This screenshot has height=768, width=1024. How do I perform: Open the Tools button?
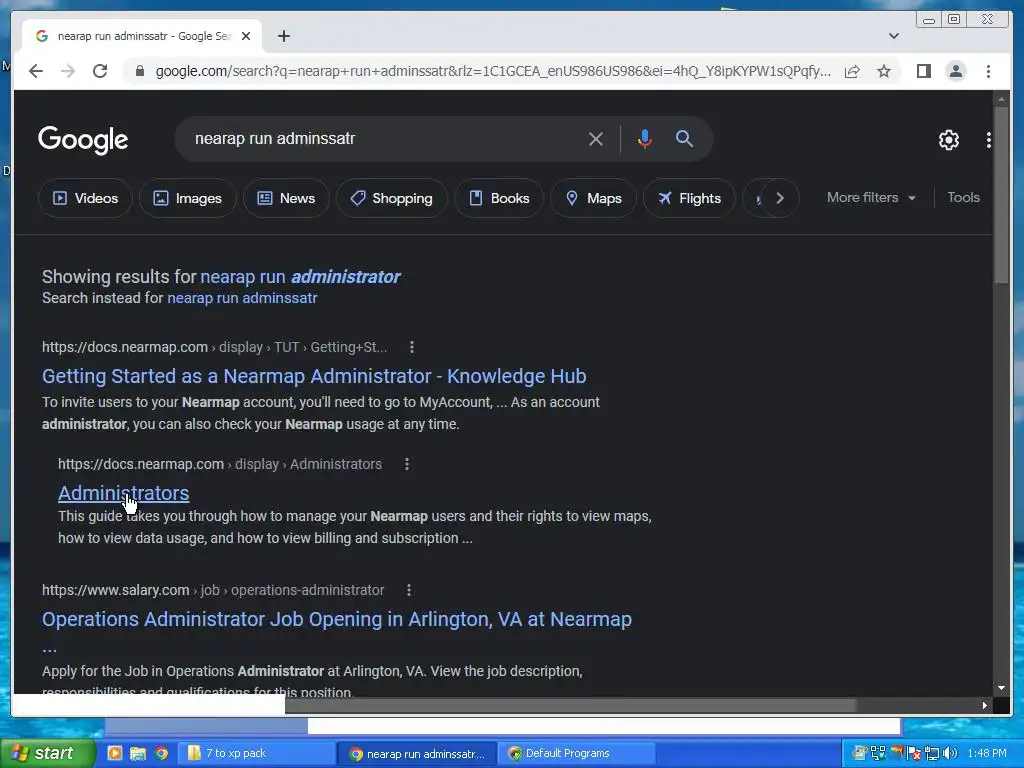pyautogui.click(x=963, y=197)
